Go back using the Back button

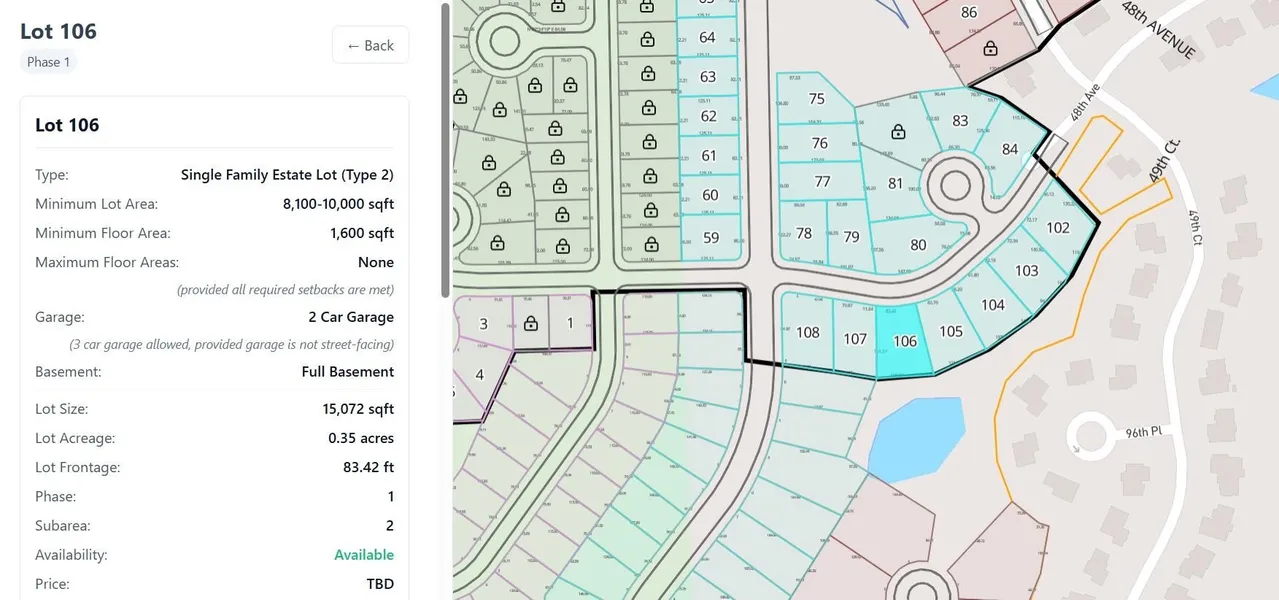(370, 45)
